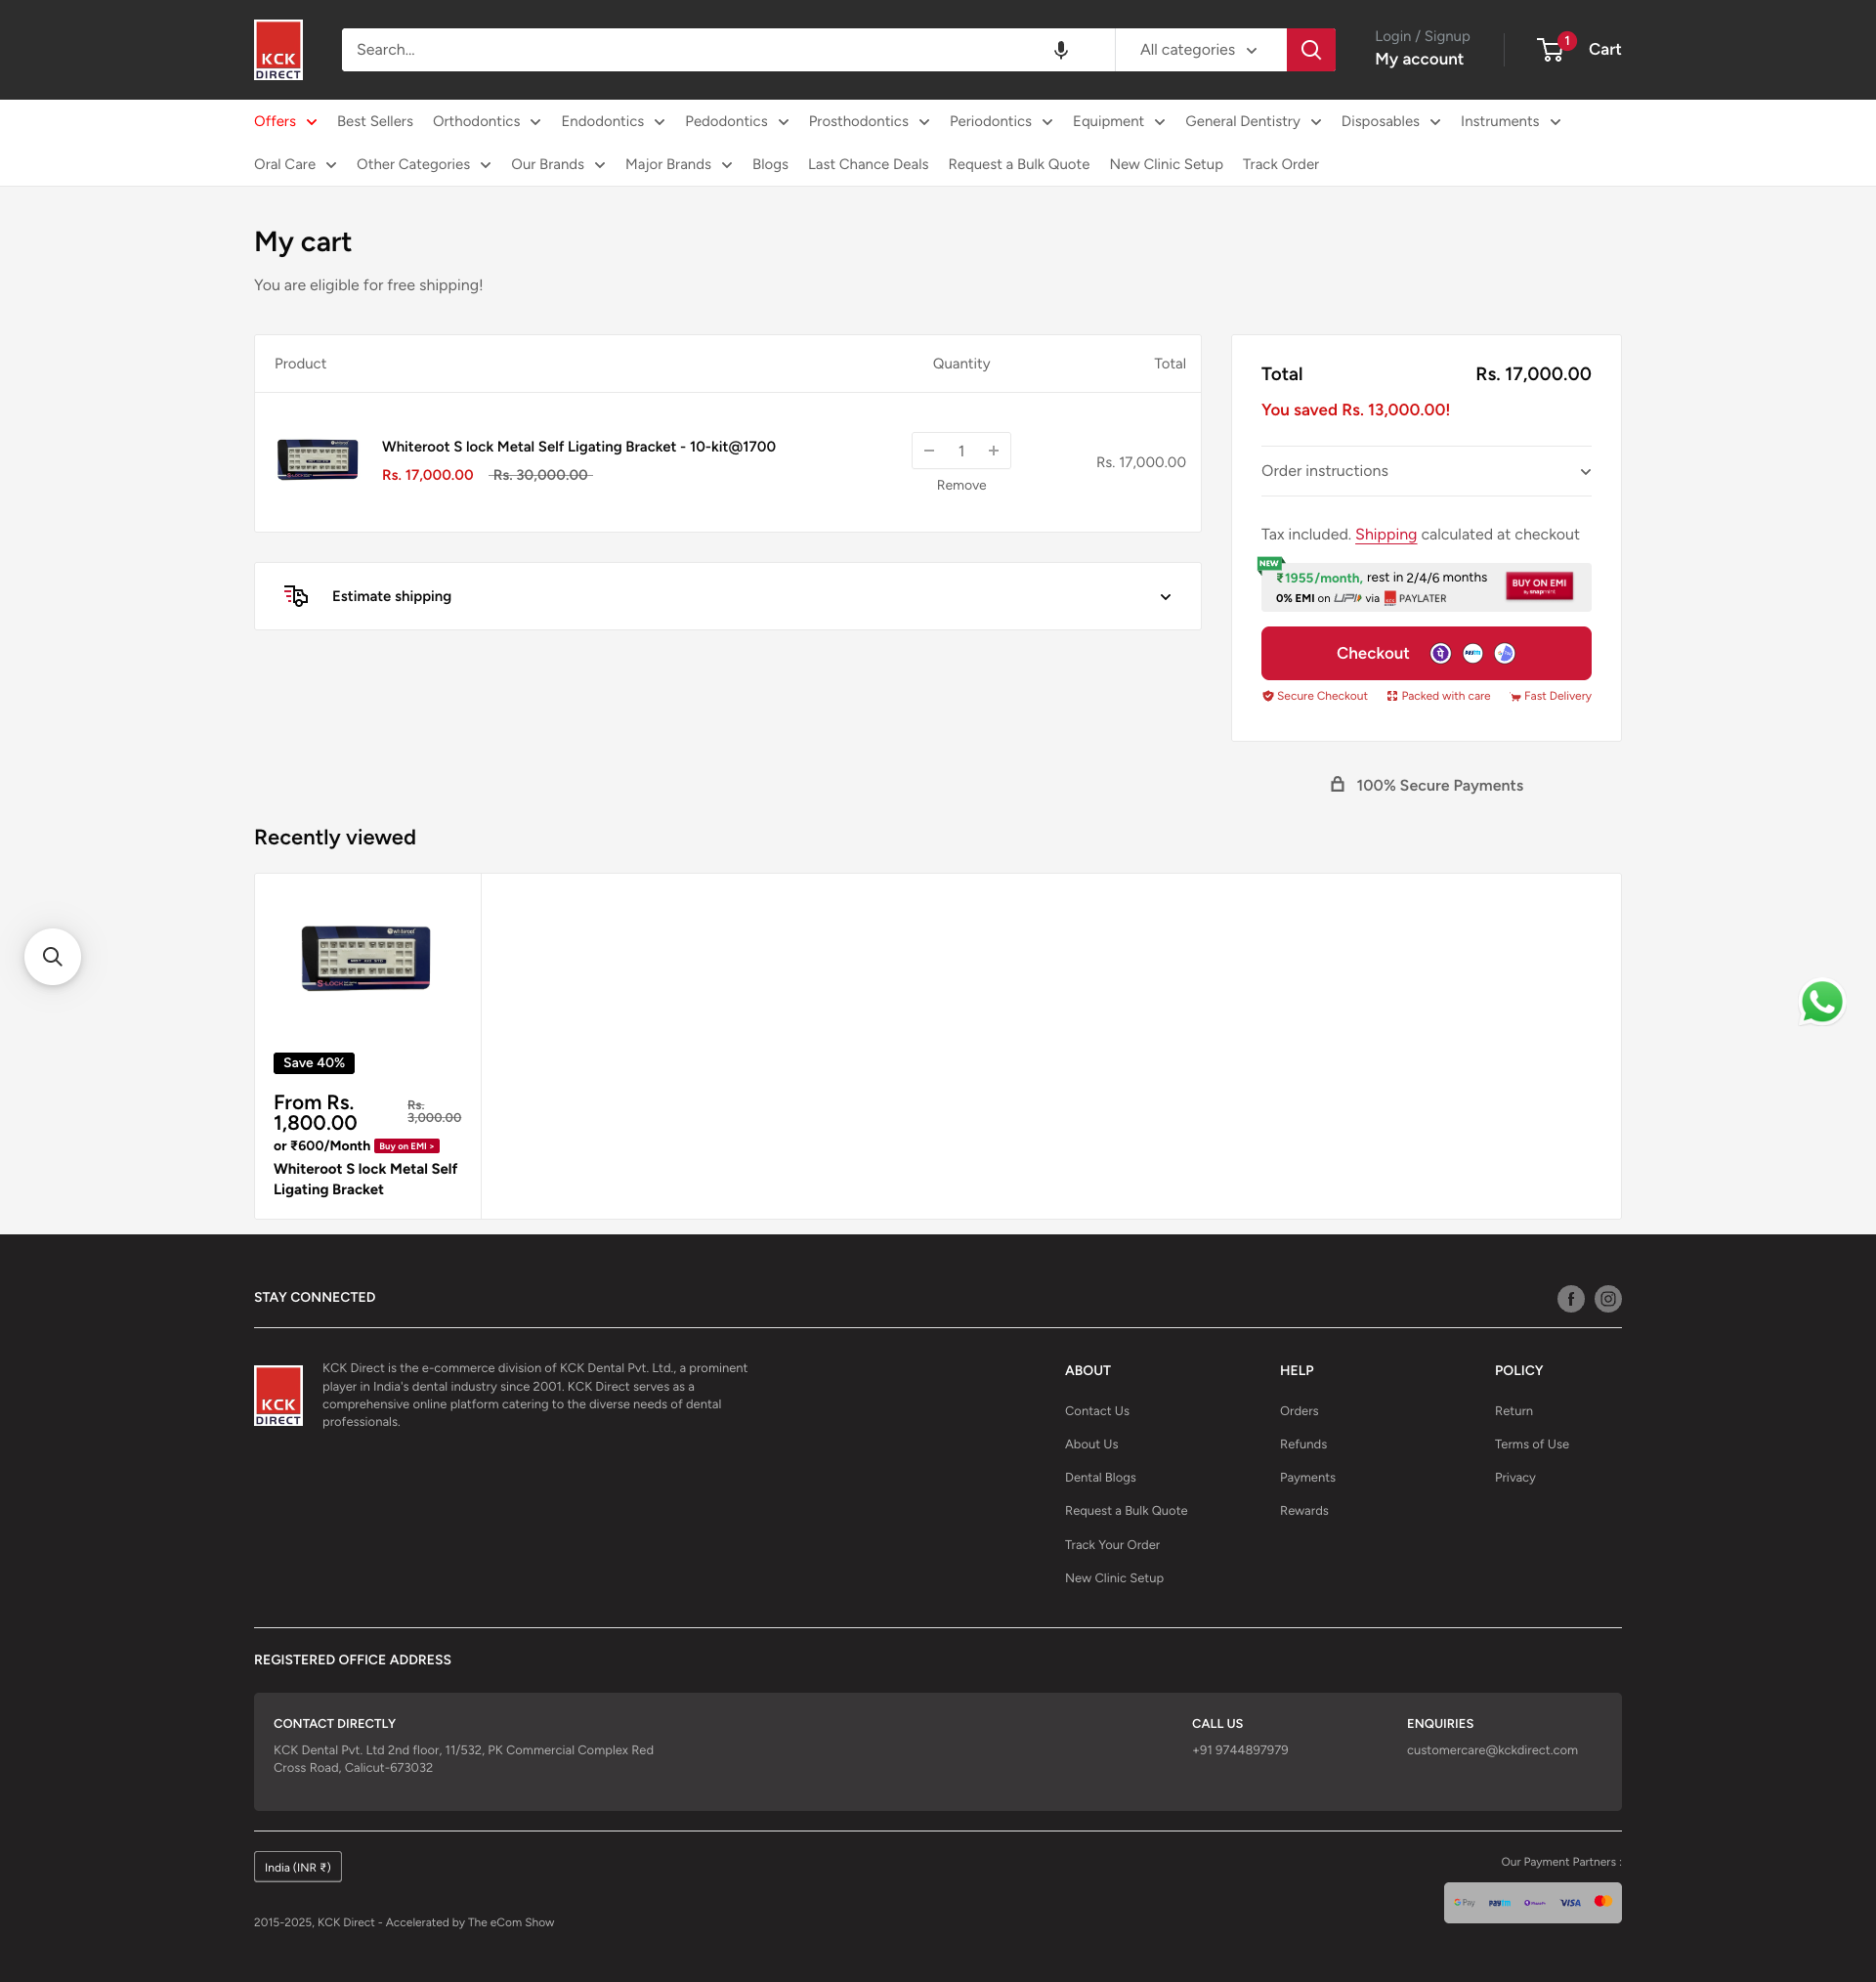Open Rewards link under Help
This screenshot has height=1982, width=1876.
(1305, 1511)
